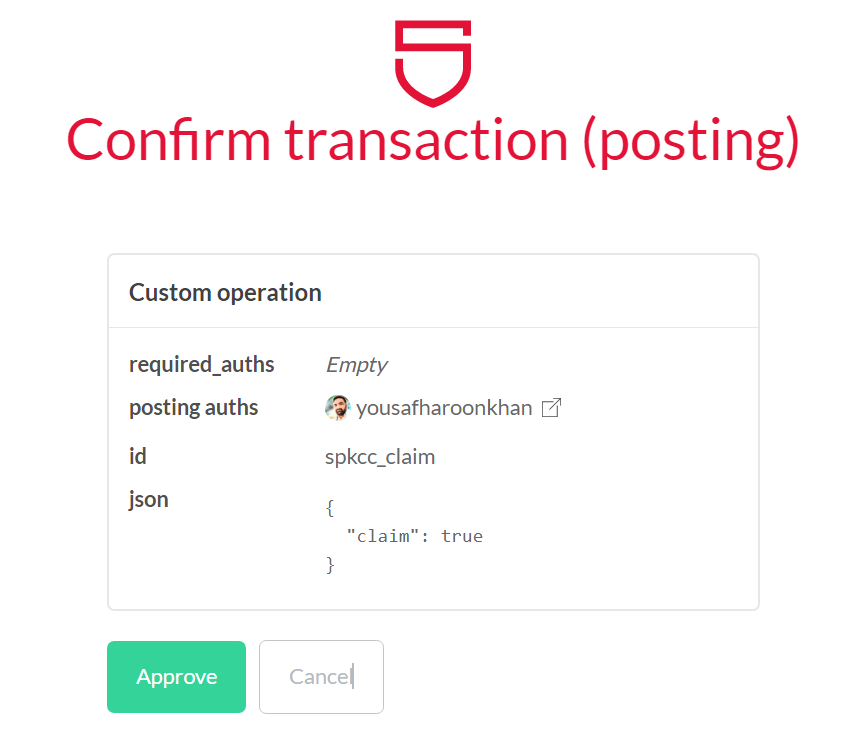This screenshot has width=844, height=730.
Task: Select the "claim" key in json
Action: coord(383,536)
